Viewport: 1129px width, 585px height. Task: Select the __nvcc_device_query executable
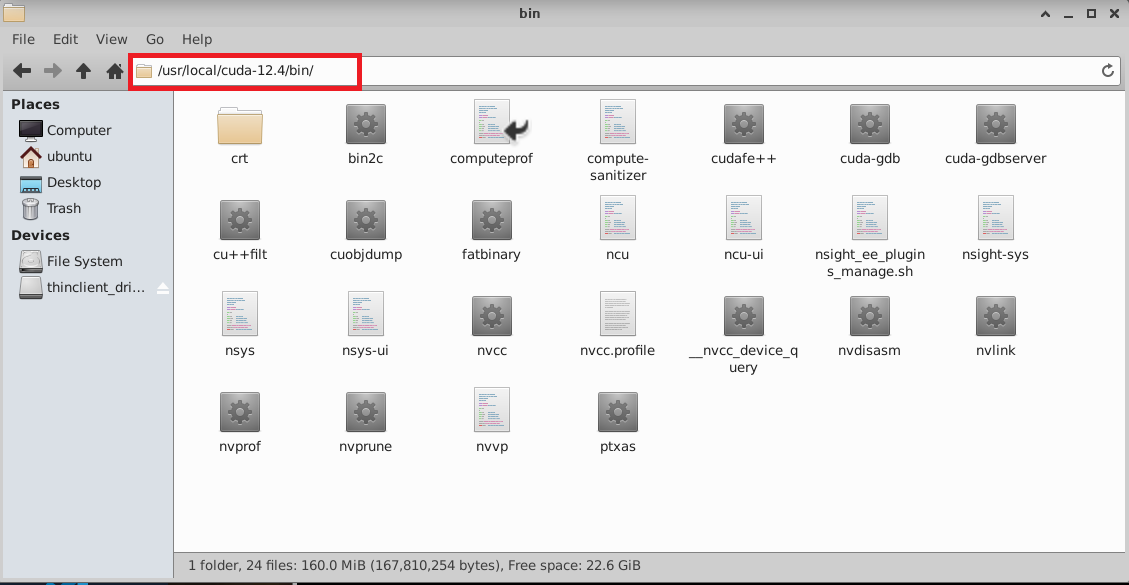pos(743,316)
